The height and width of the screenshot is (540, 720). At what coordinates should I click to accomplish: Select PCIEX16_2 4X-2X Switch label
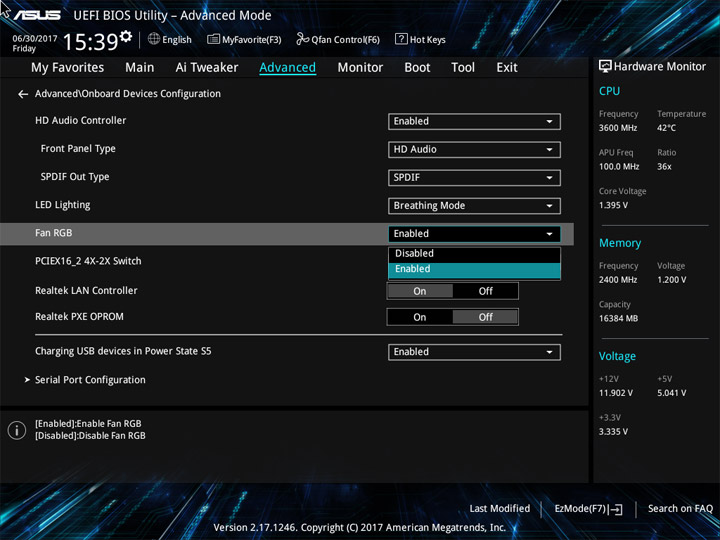(x=88, y=261)
